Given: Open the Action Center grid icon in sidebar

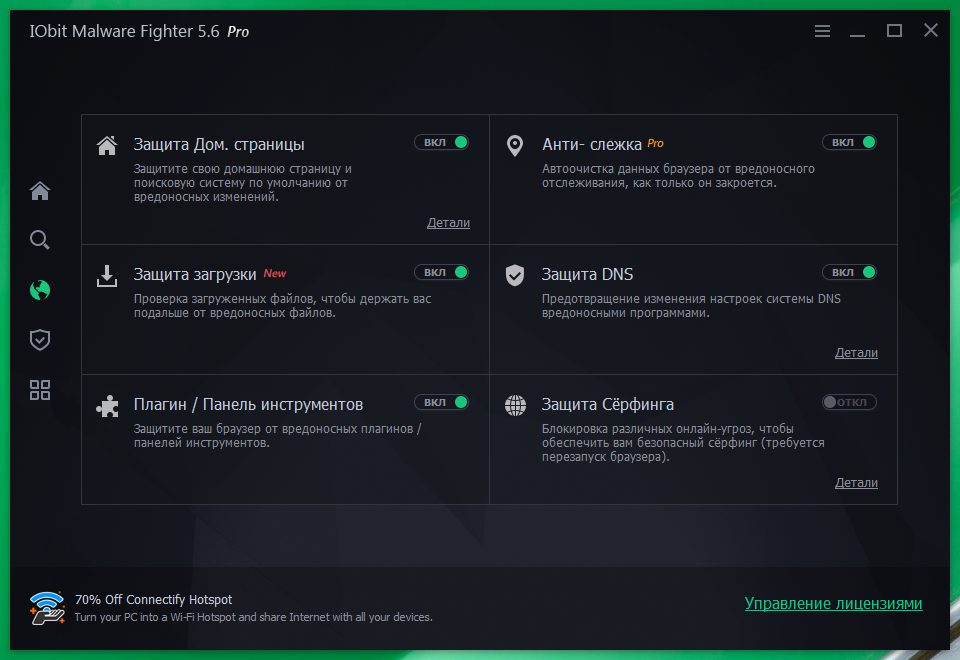Looking at the screenshot, I should coord(39,390).
